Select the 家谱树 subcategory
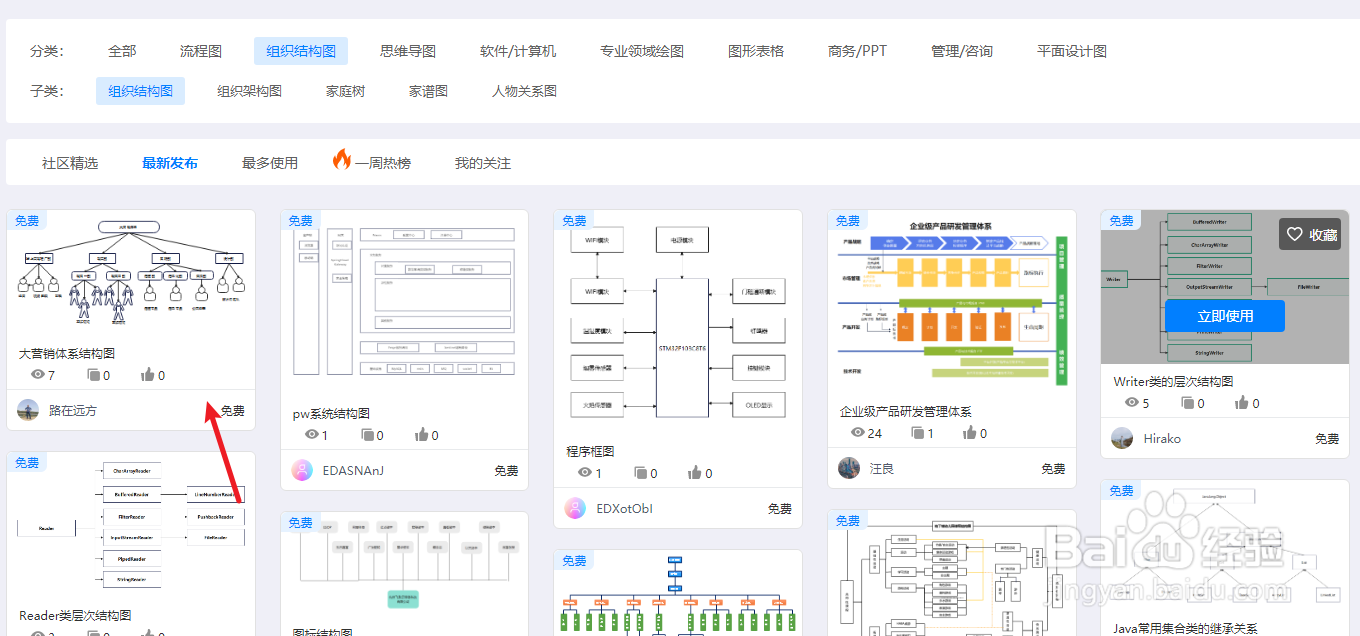1360x636 pixels. [x=428, y=90]
